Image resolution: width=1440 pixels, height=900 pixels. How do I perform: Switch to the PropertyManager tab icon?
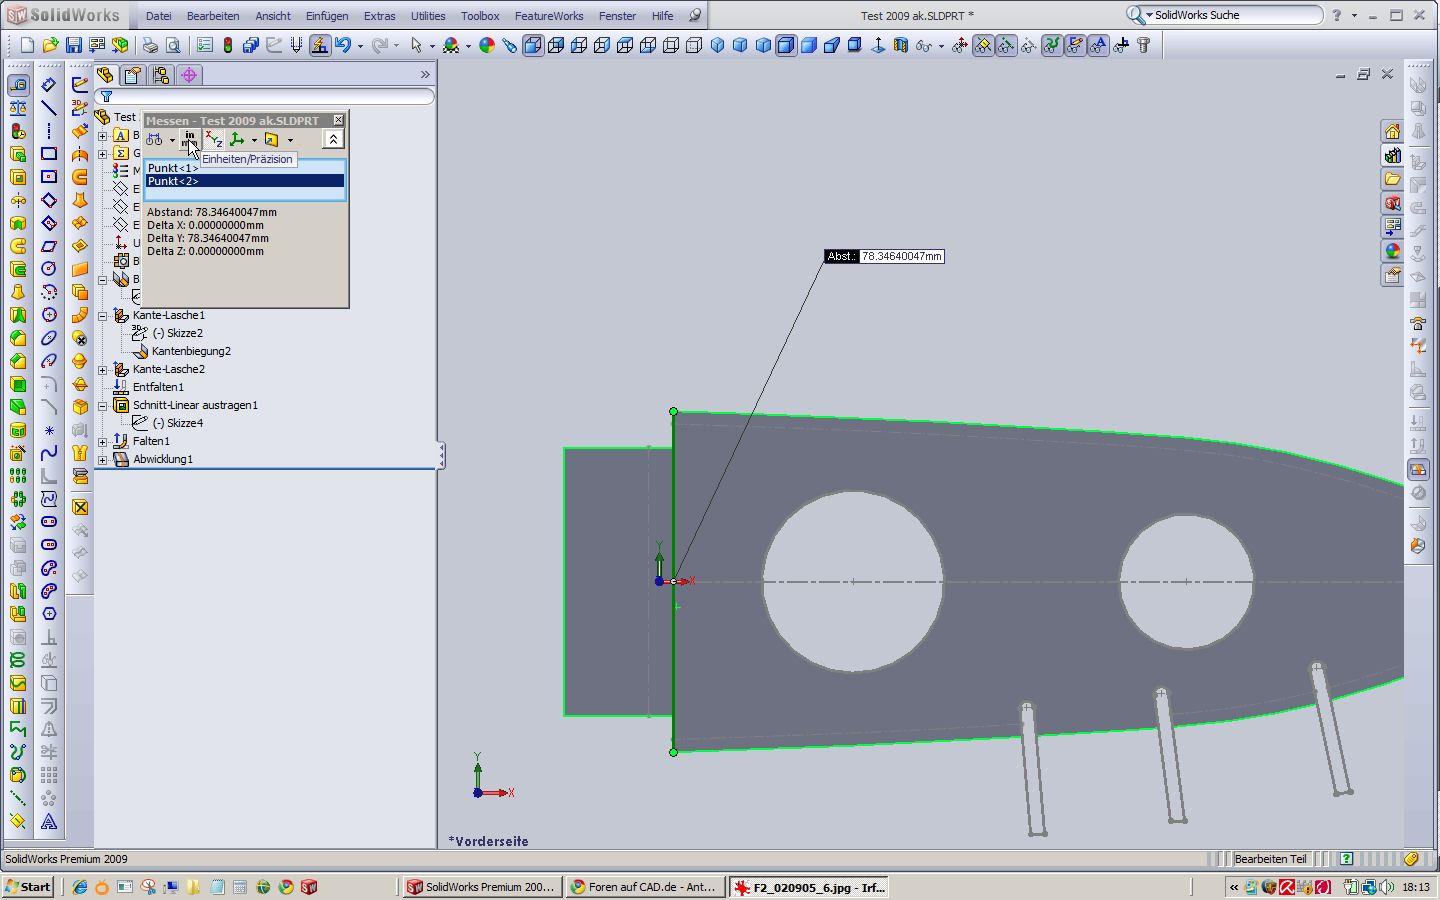(x=132, y=75)
